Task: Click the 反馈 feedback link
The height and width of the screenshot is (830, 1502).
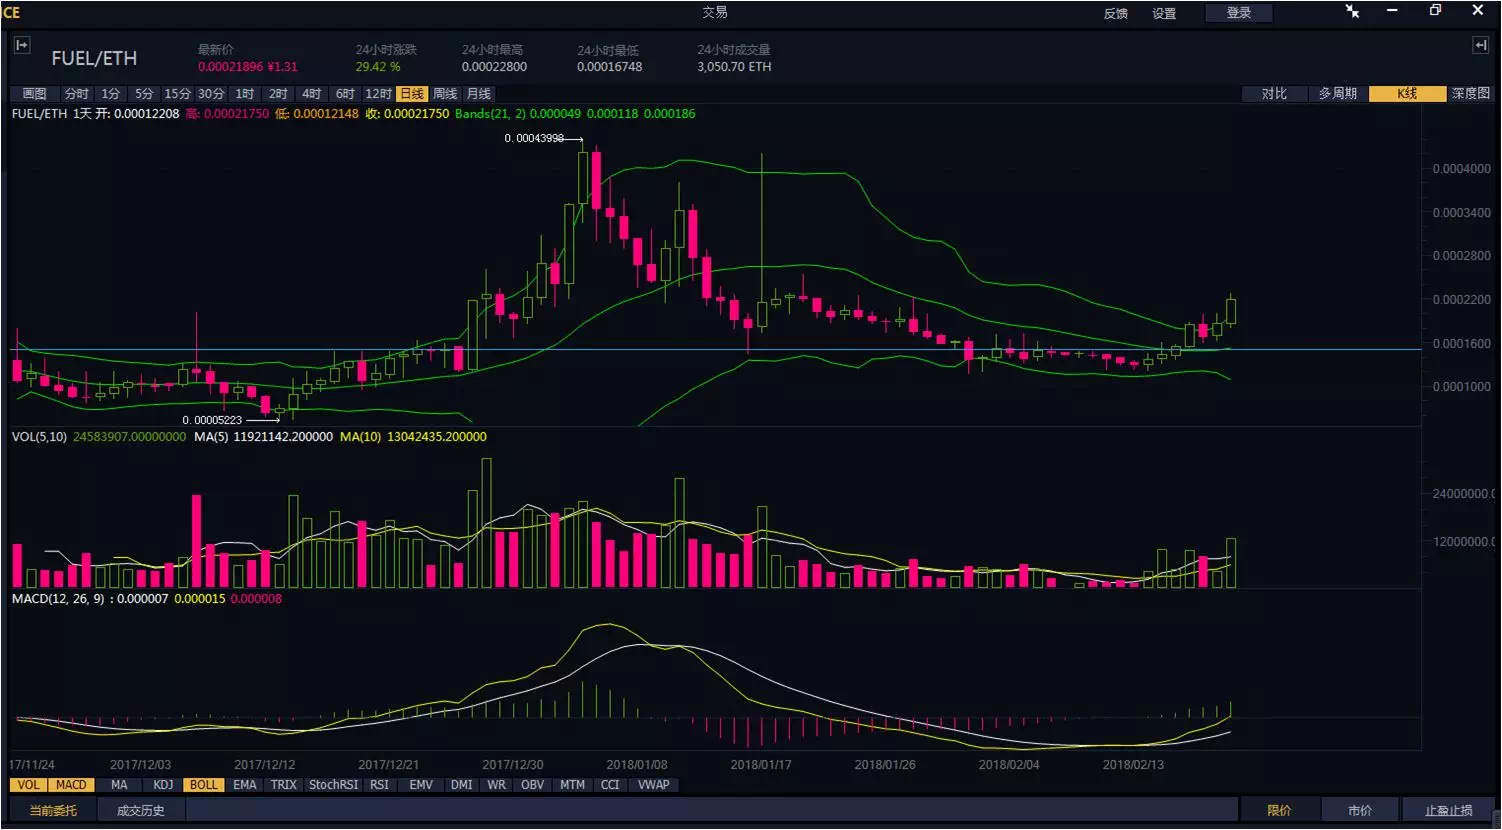Action: [x=1115, y=14]
